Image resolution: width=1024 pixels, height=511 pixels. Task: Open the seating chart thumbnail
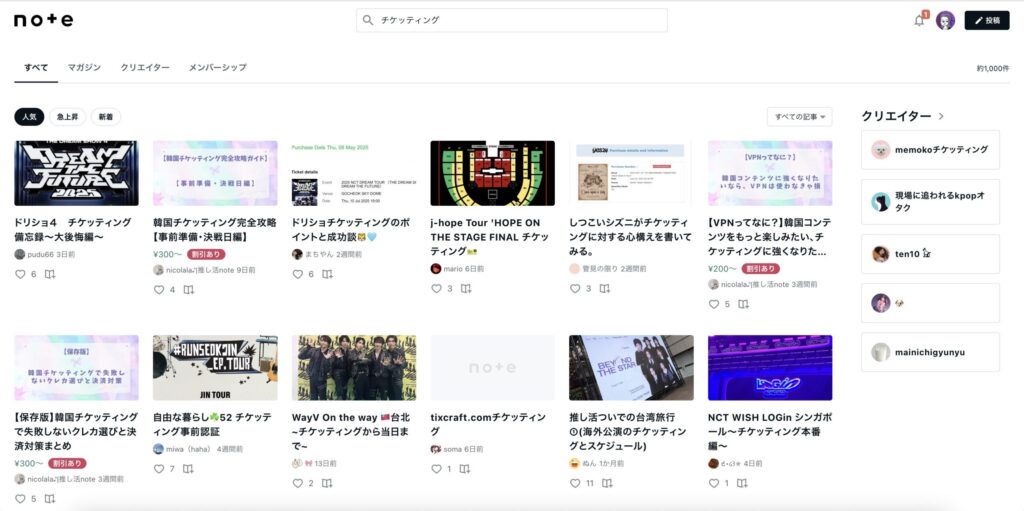[x=492, y=173]
